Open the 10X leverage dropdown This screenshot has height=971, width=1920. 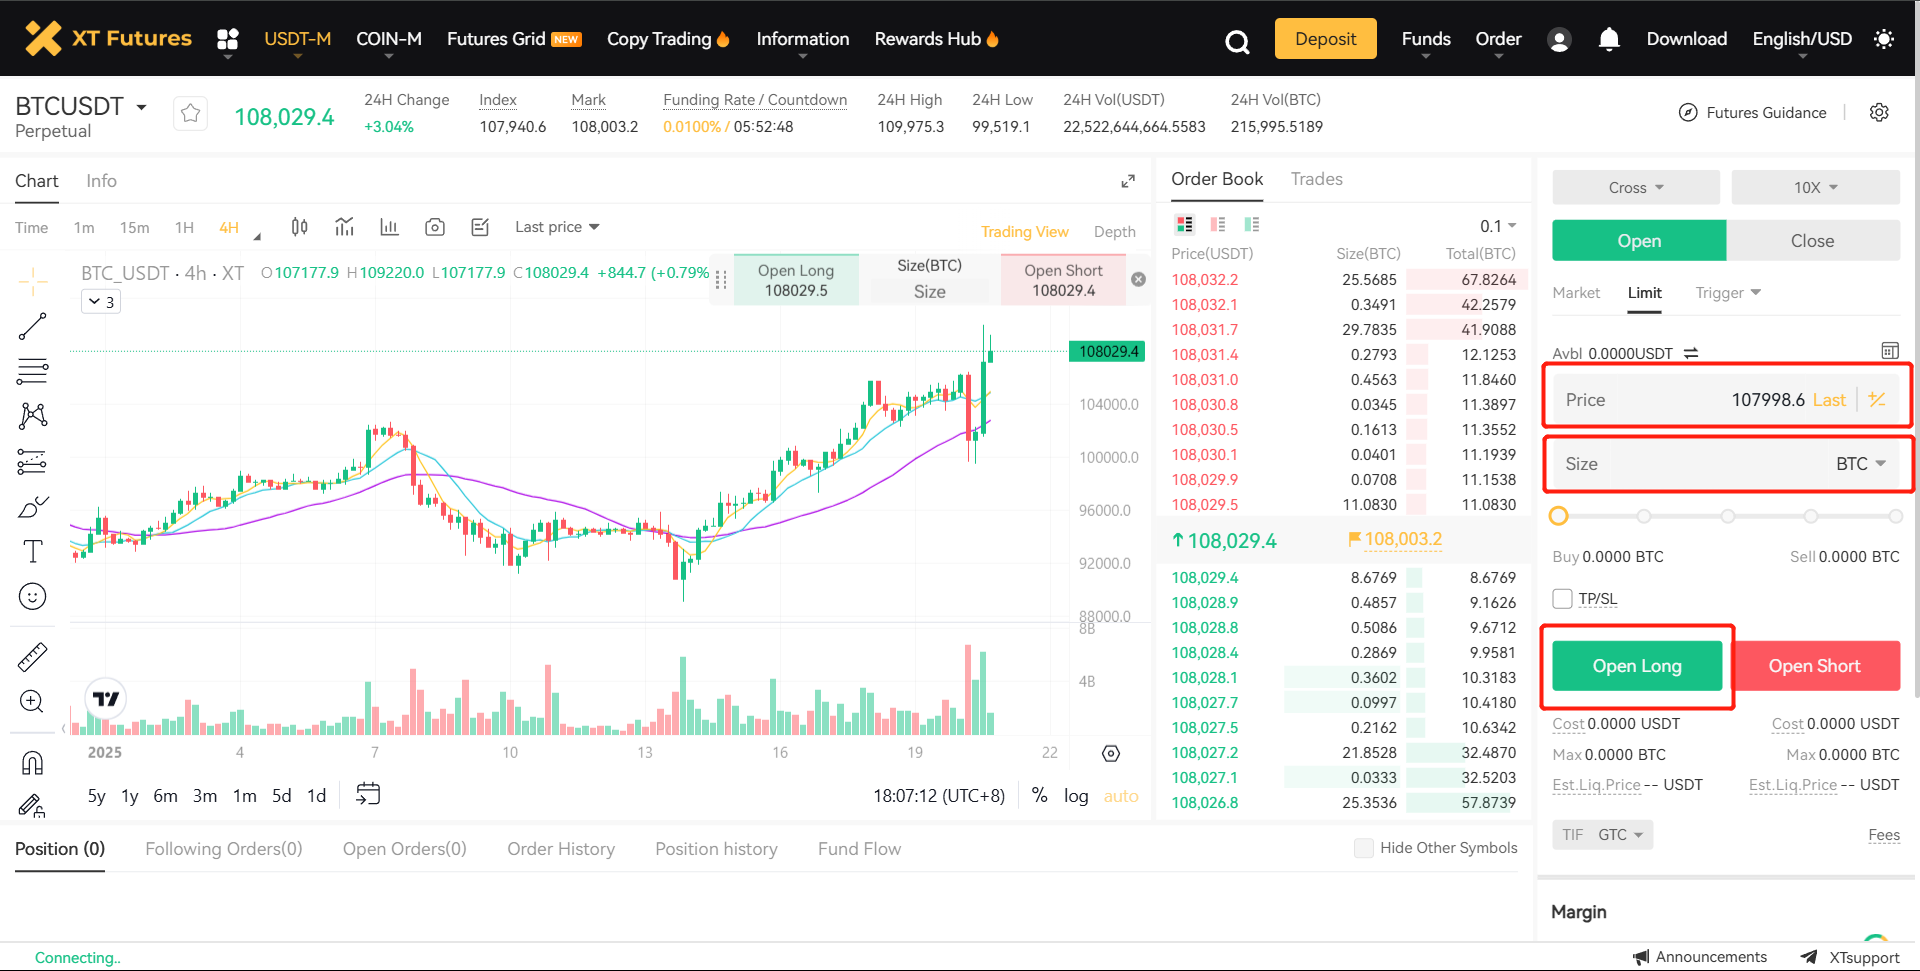[1815, 188]
